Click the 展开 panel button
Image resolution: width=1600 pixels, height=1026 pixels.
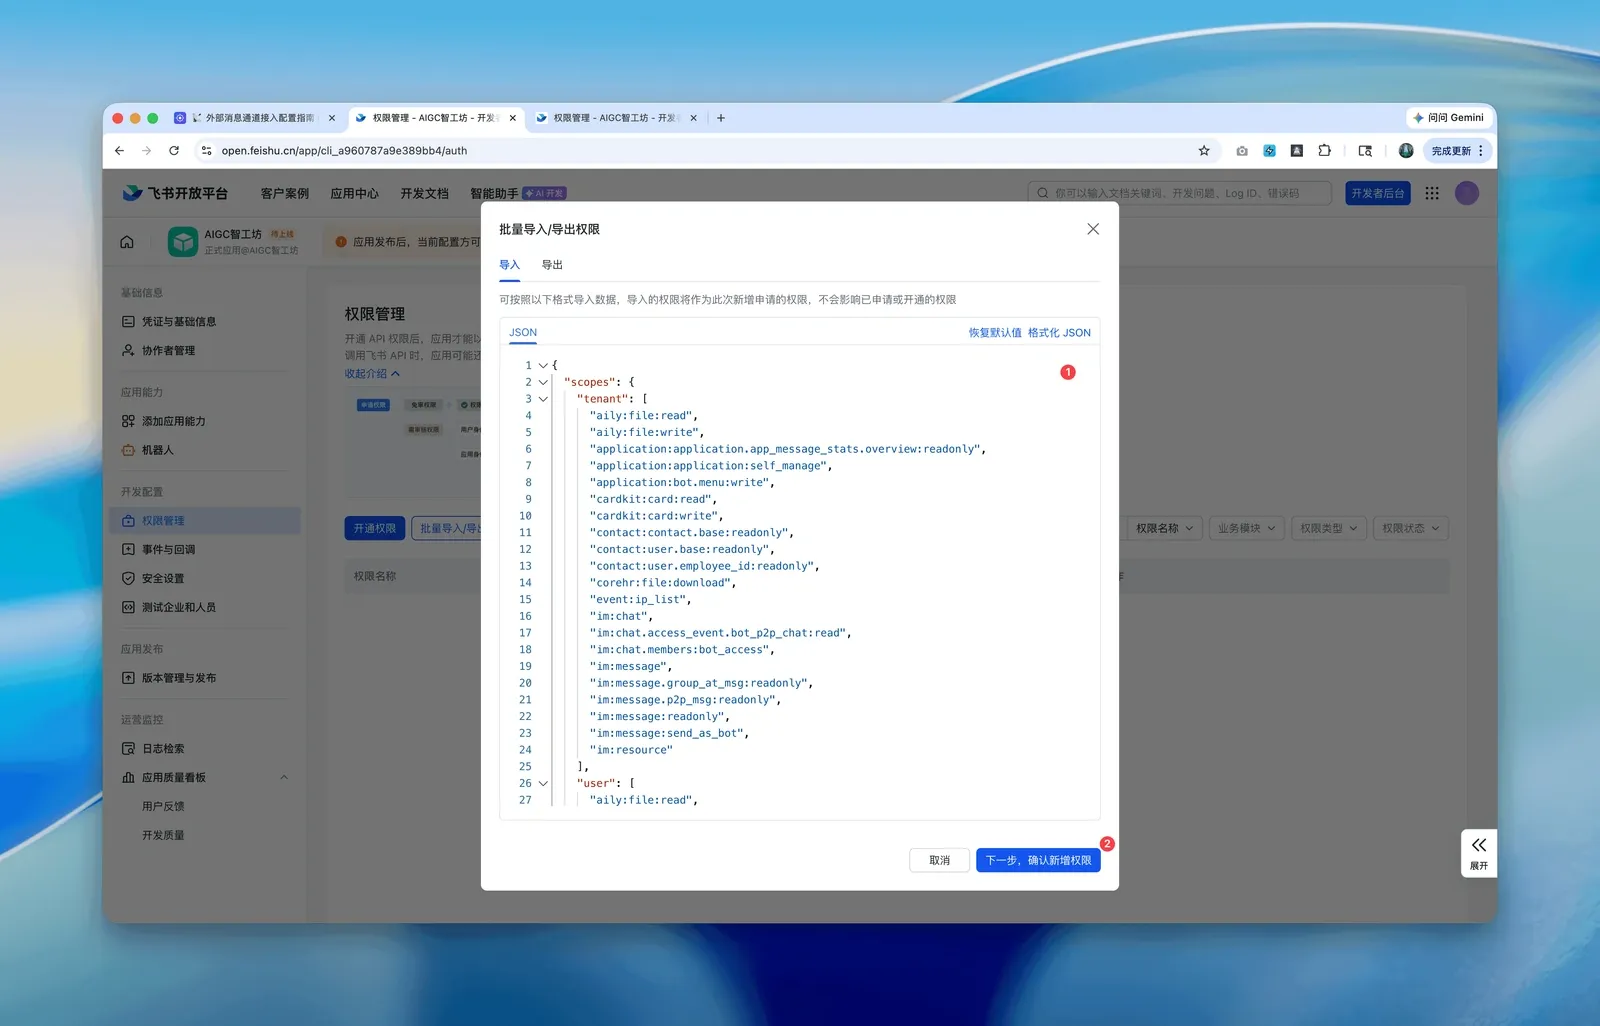(1479, 853)
